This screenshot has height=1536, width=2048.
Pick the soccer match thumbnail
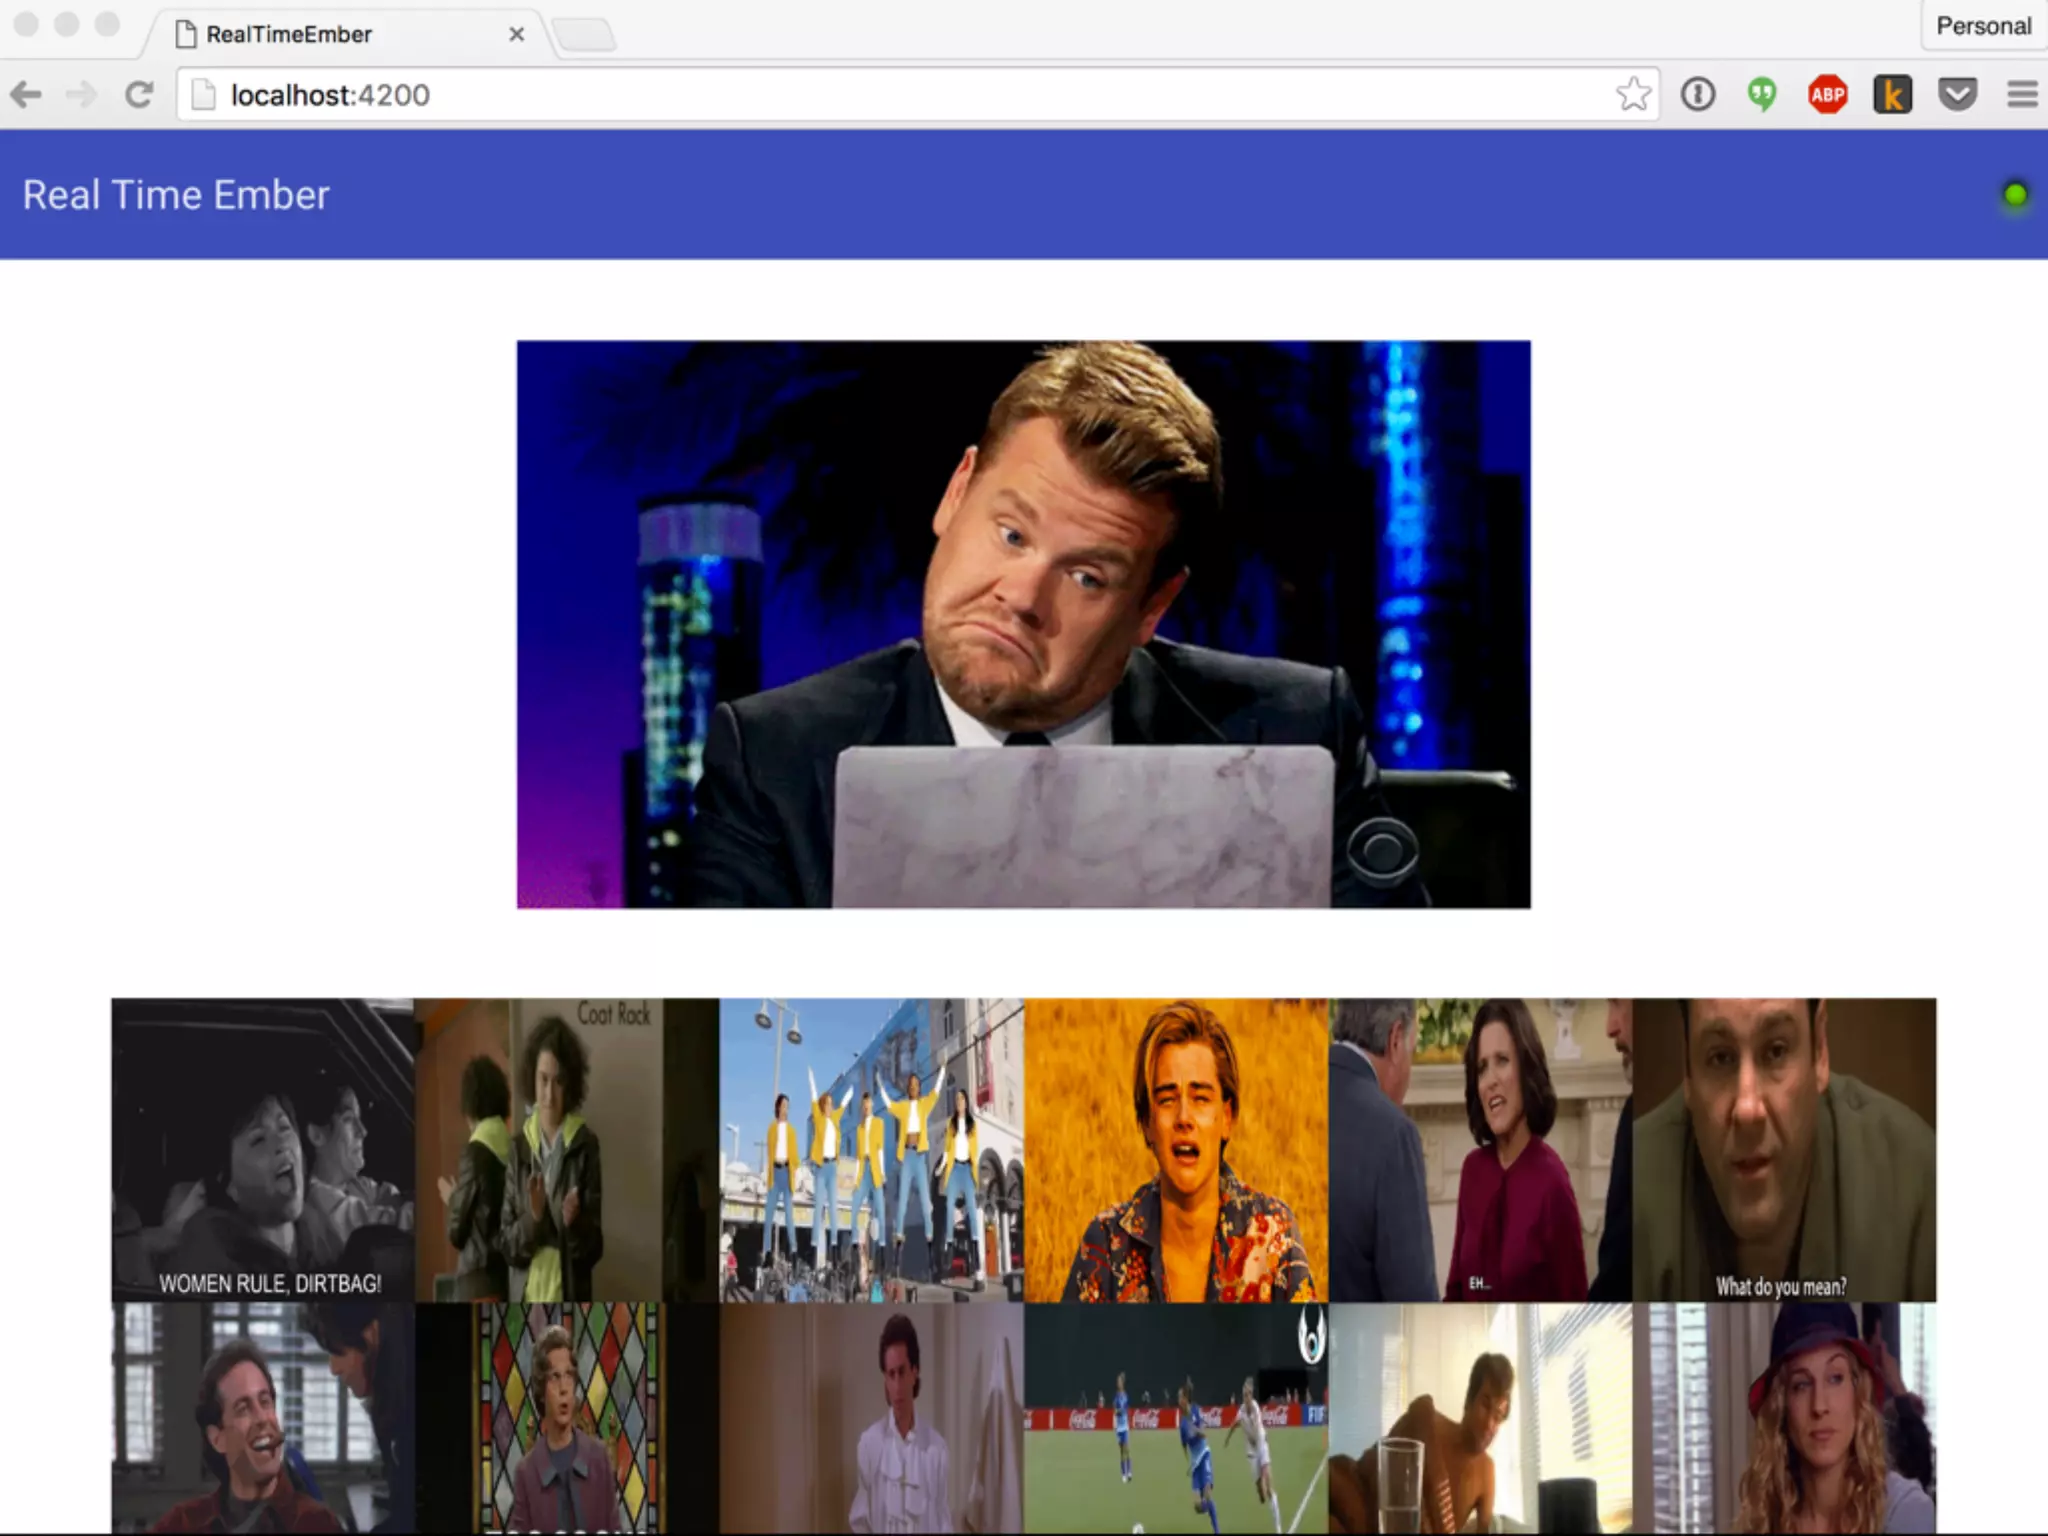(1176, 1418)
